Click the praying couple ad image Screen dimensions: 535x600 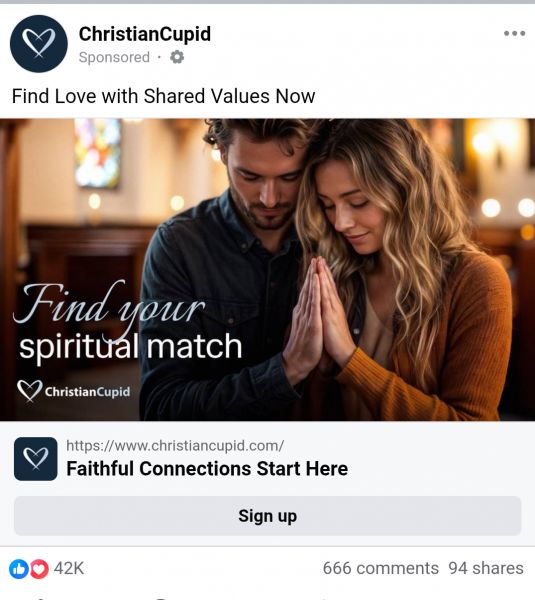pos(268,269)
